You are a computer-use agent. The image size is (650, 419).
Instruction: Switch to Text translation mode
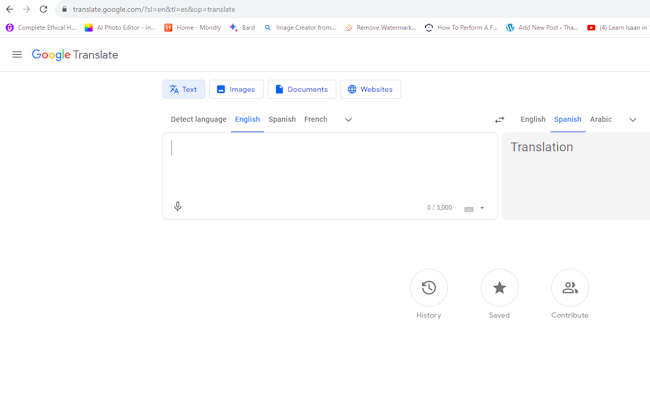184,89
